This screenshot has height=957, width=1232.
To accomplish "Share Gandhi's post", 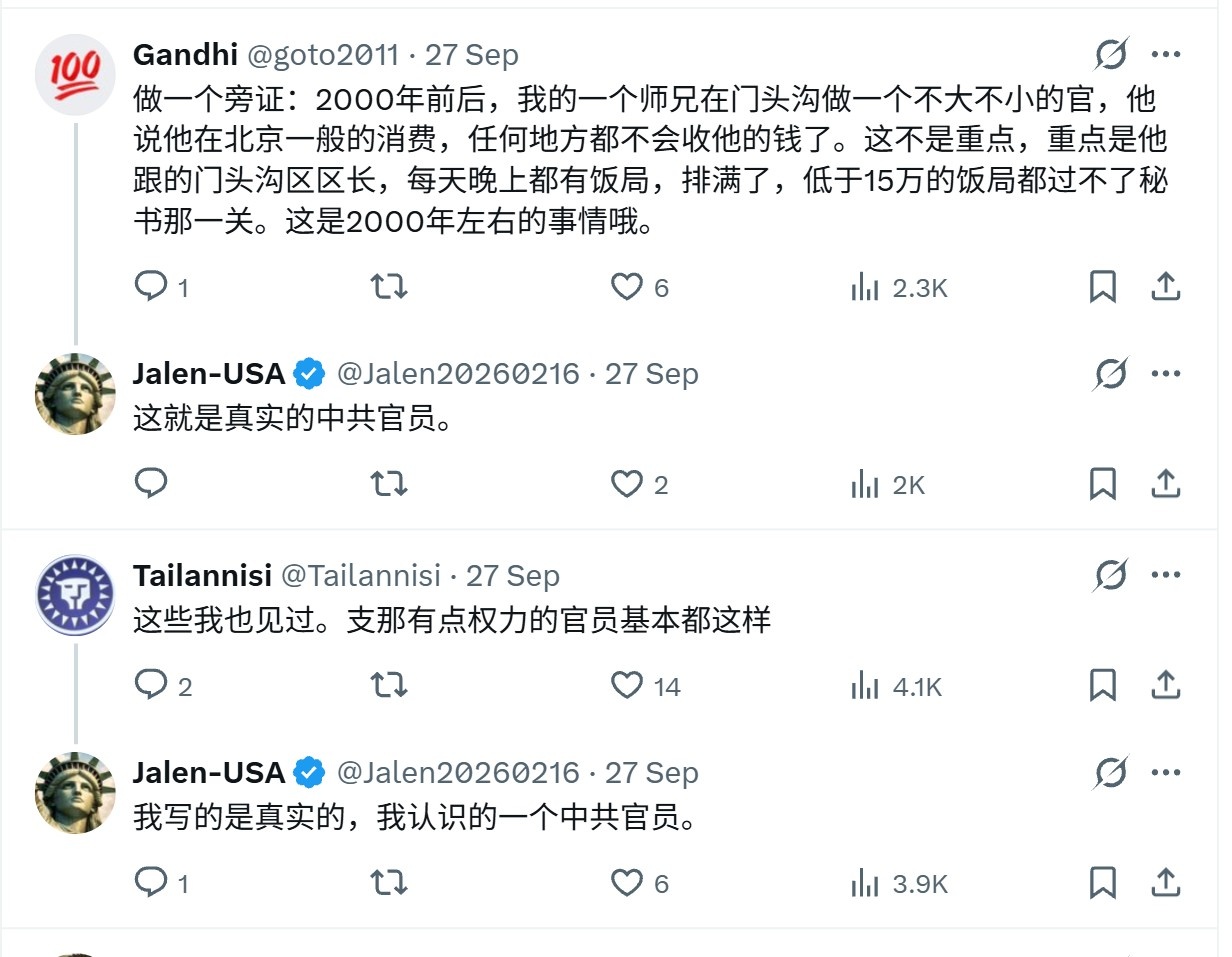I will tap(1165, 288).
